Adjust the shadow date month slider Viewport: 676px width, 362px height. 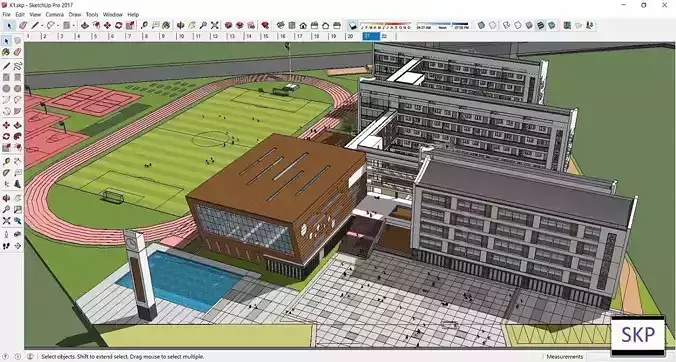(x=385, y=25)
